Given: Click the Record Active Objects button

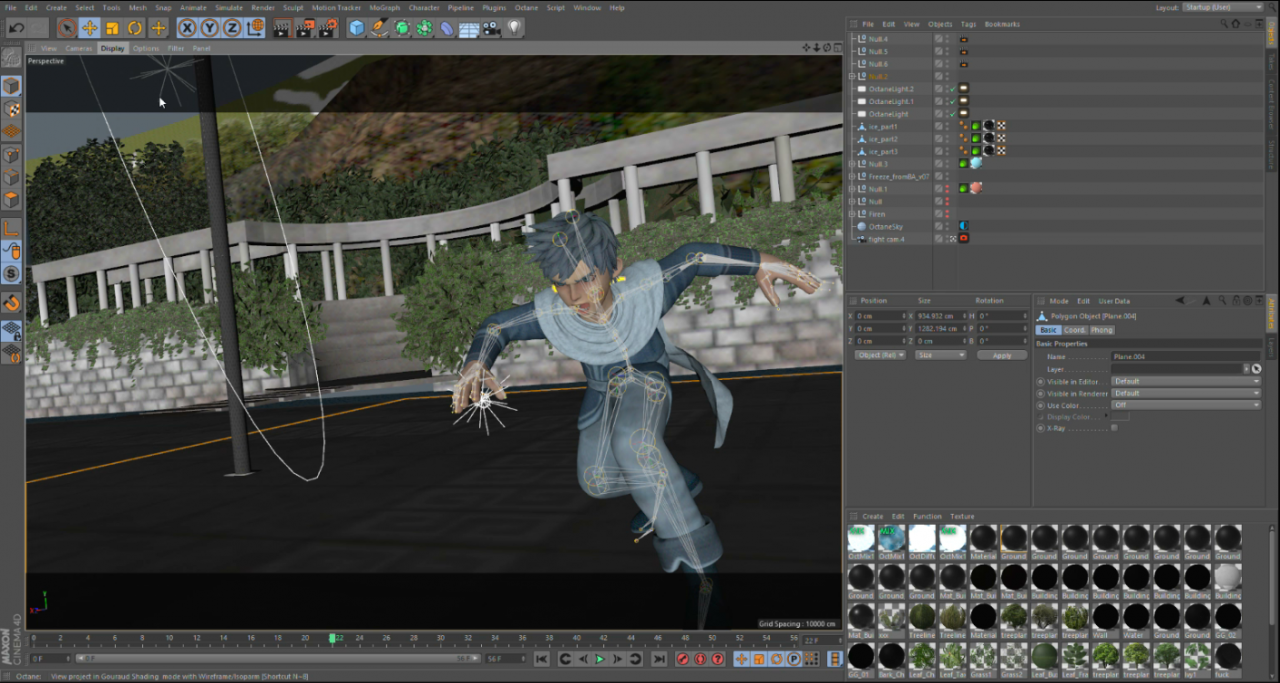Looking at the screenshot, I should [683, 659].
